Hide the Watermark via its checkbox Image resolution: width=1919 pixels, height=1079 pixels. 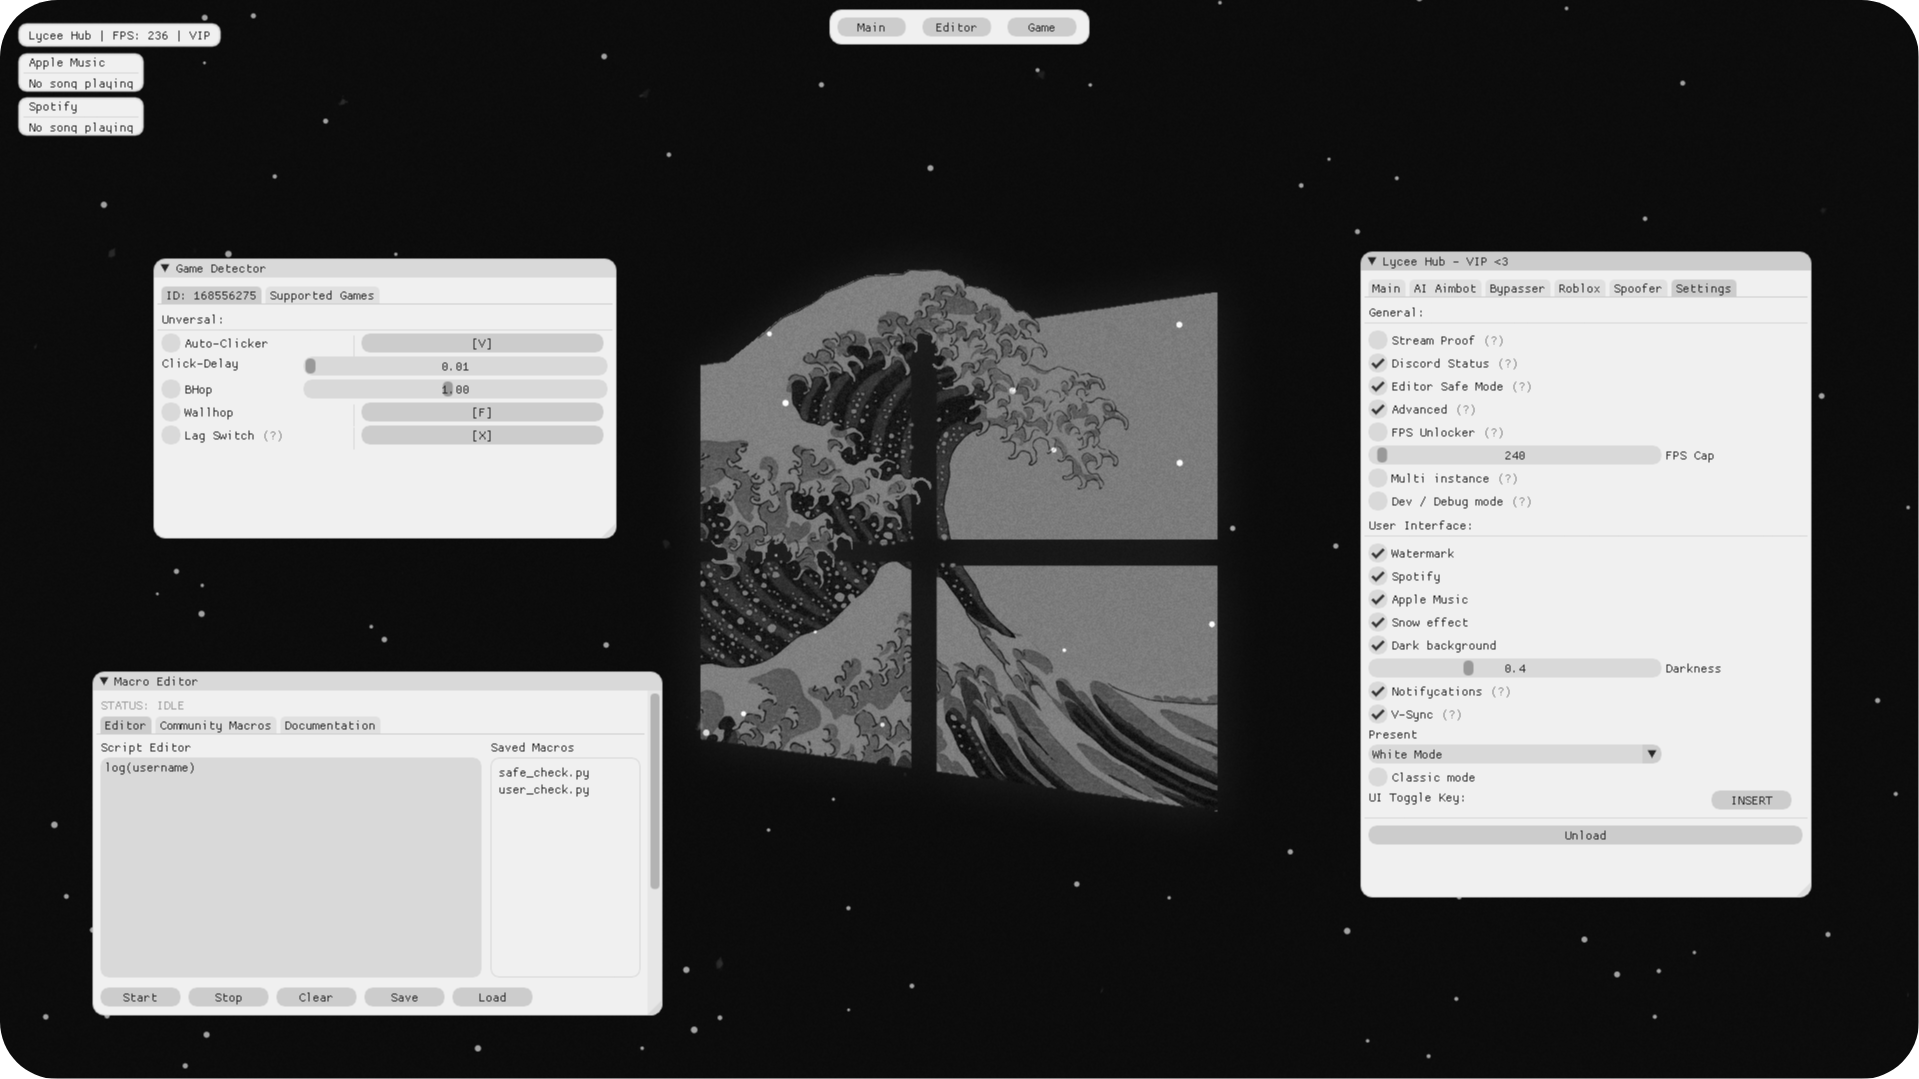[1378, 553]
